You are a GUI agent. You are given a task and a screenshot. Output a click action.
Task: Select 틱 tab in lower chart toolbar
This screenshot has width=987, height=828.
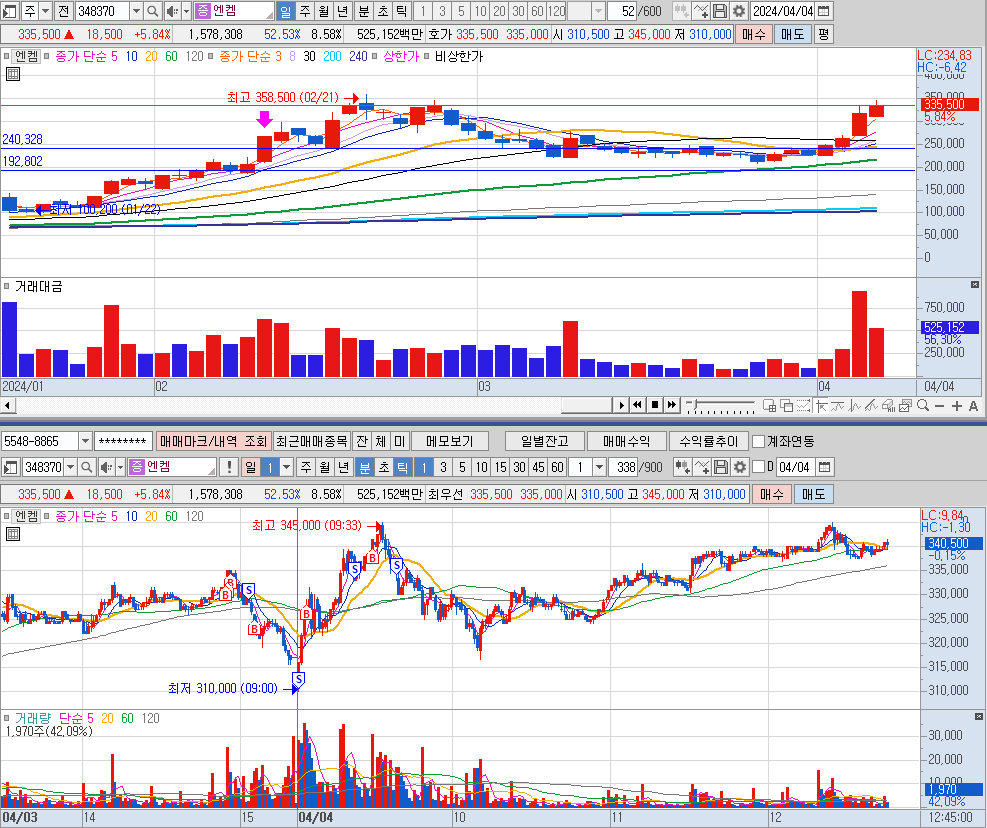pyautogui.click(x=403, y=467)
